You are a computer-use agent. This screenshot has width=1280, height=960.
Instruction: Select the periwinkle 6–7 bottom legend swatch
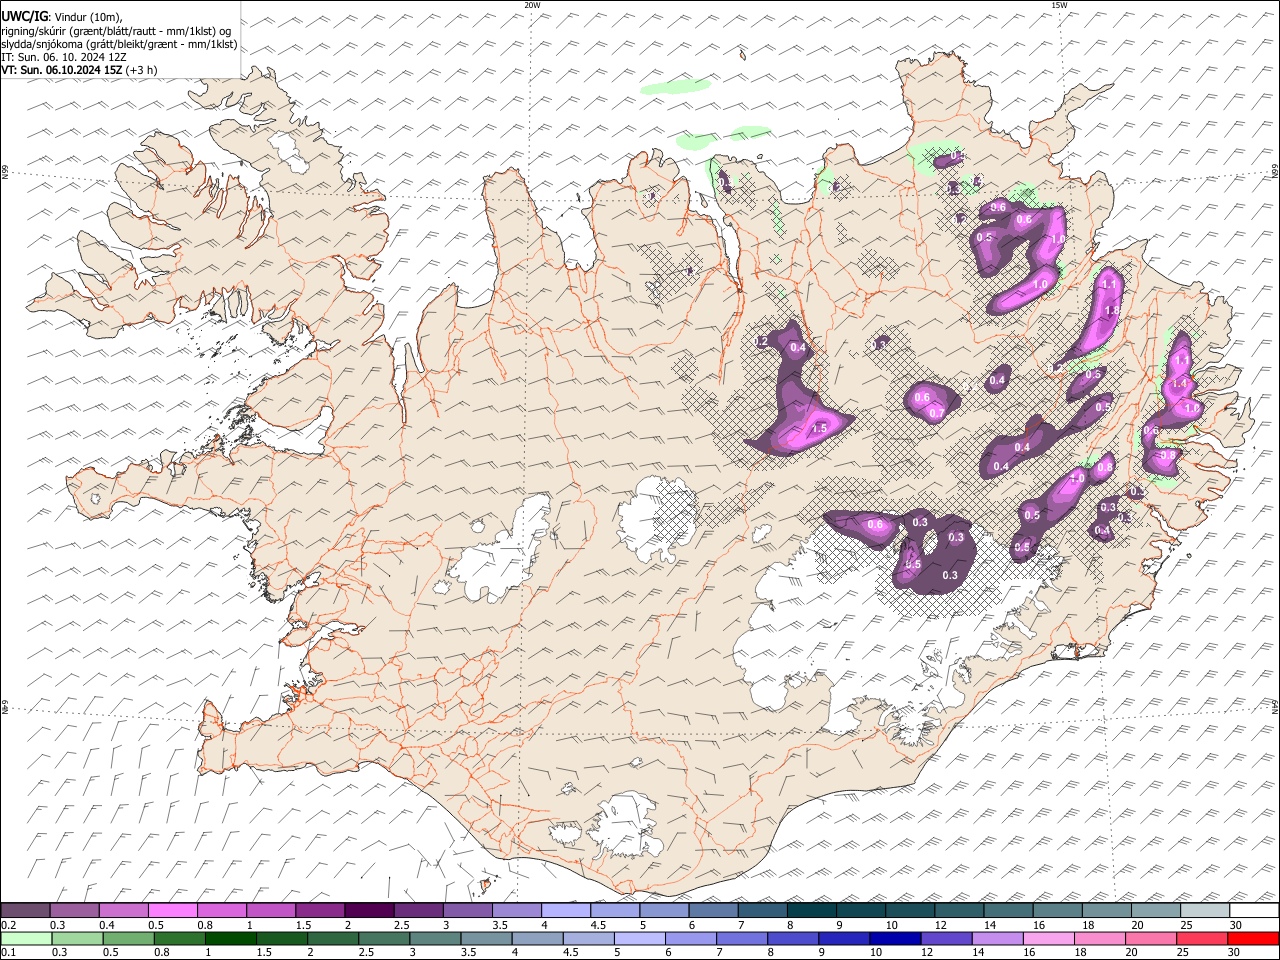[691, 938]
